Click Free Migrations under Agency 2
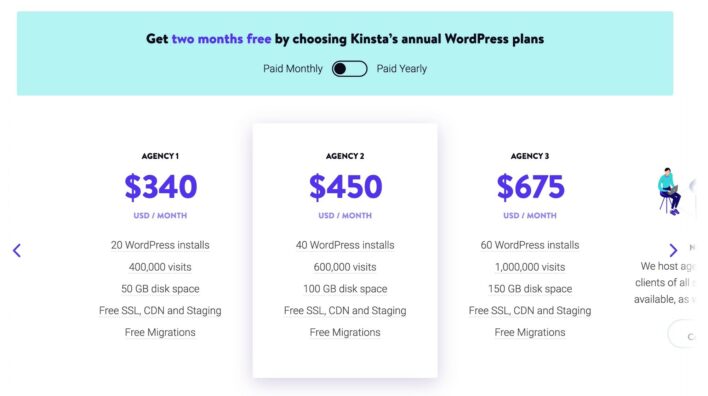 point(345,332)
